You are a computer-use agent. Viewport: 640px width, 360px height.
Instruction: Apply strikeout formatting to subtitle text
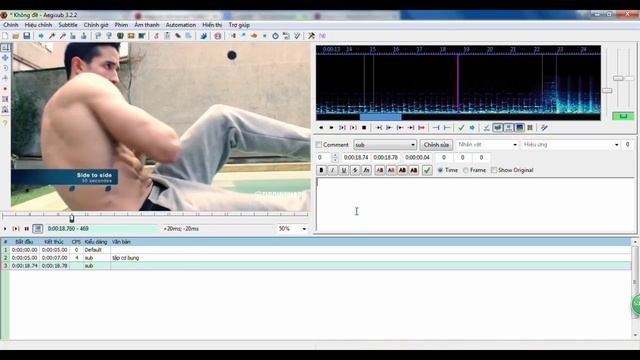tap(355, 170)
